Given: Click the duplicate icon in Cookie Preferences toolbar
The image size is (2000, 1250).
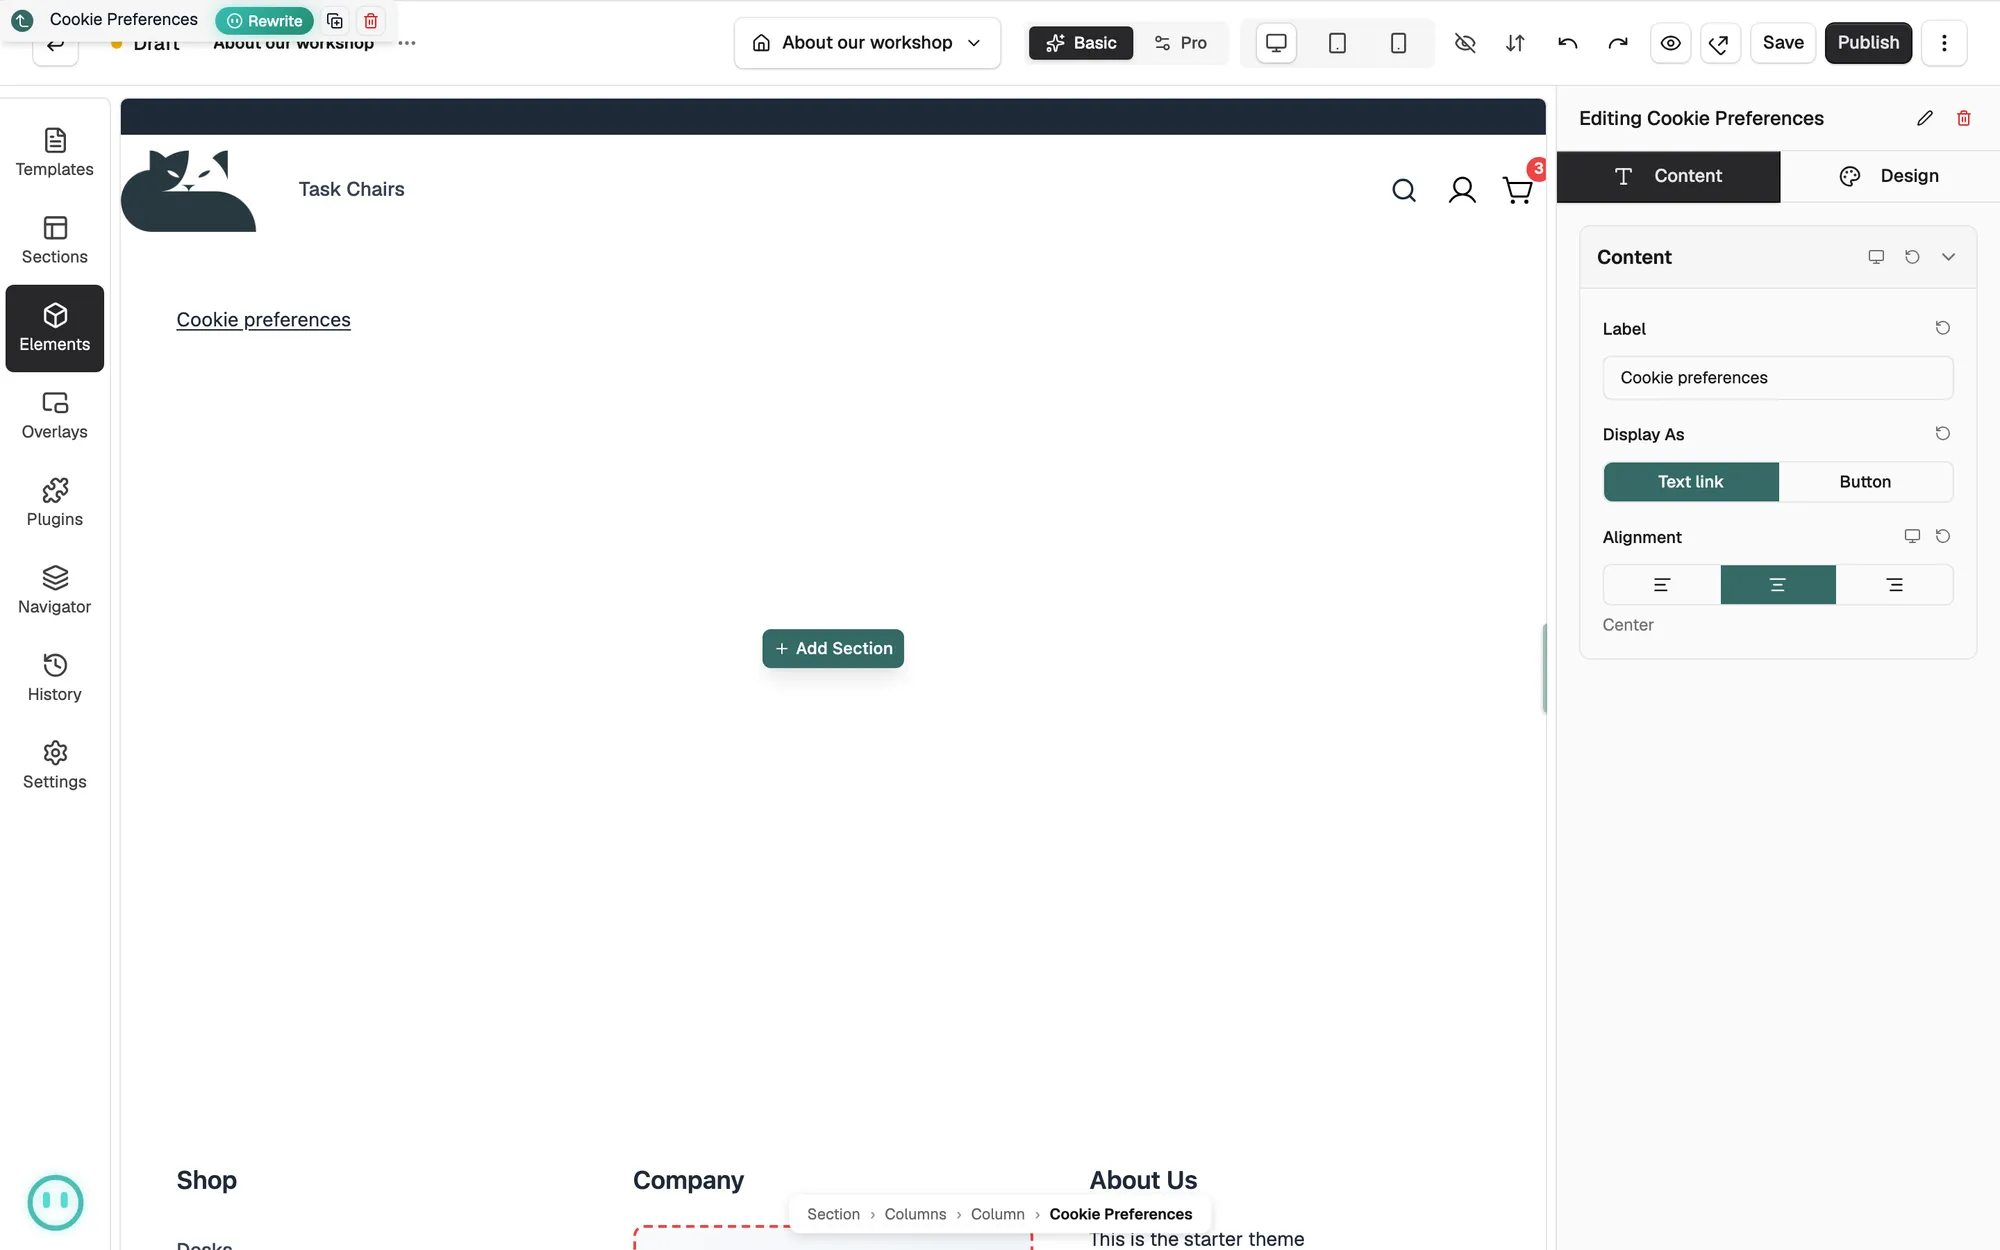Looking at the screenshot, I should click(x=335, y=21).
